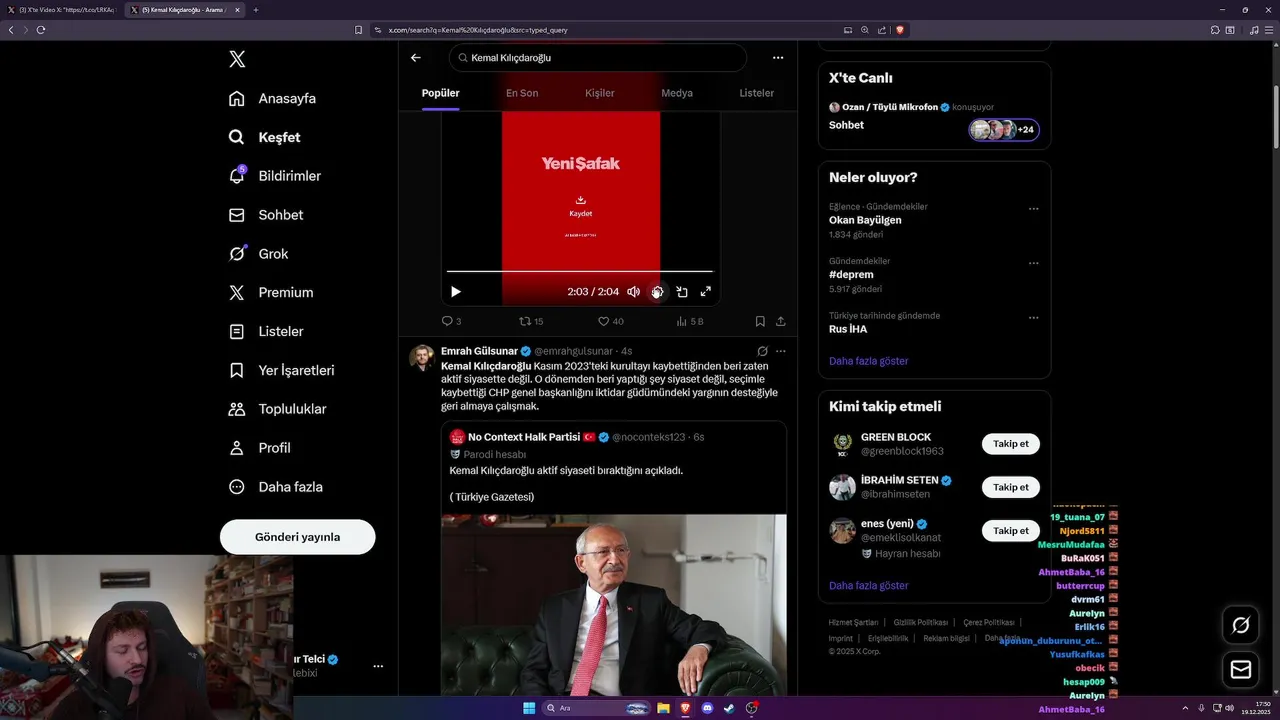Click the Grok icon on Emrah Gülsunar's post
Image resolution: width=1280 pixels, height=720 pixels.
(x=762, y=351)
